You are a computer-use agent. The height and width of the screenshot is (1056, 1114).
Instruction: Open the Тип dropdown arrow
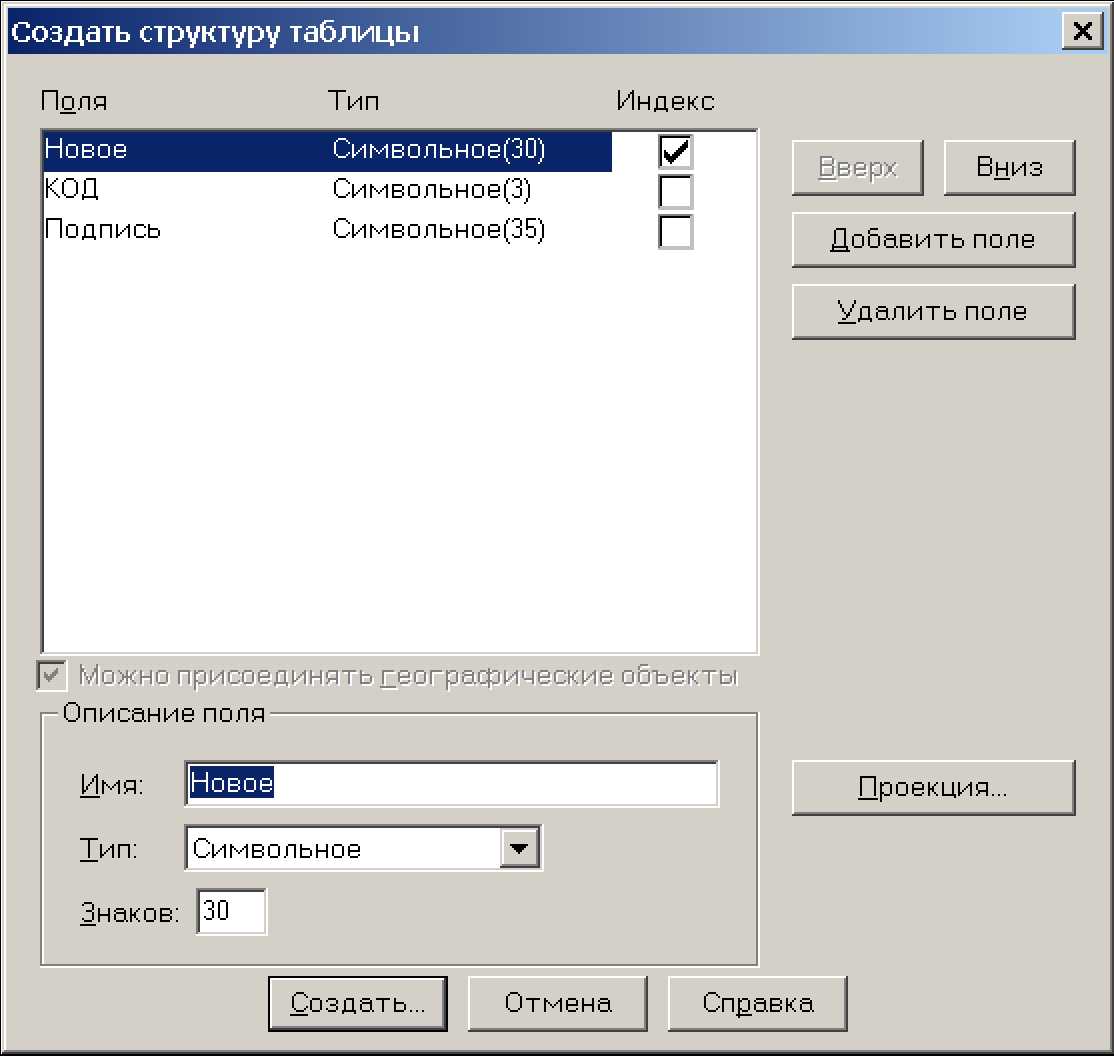(x=518, y=849)
